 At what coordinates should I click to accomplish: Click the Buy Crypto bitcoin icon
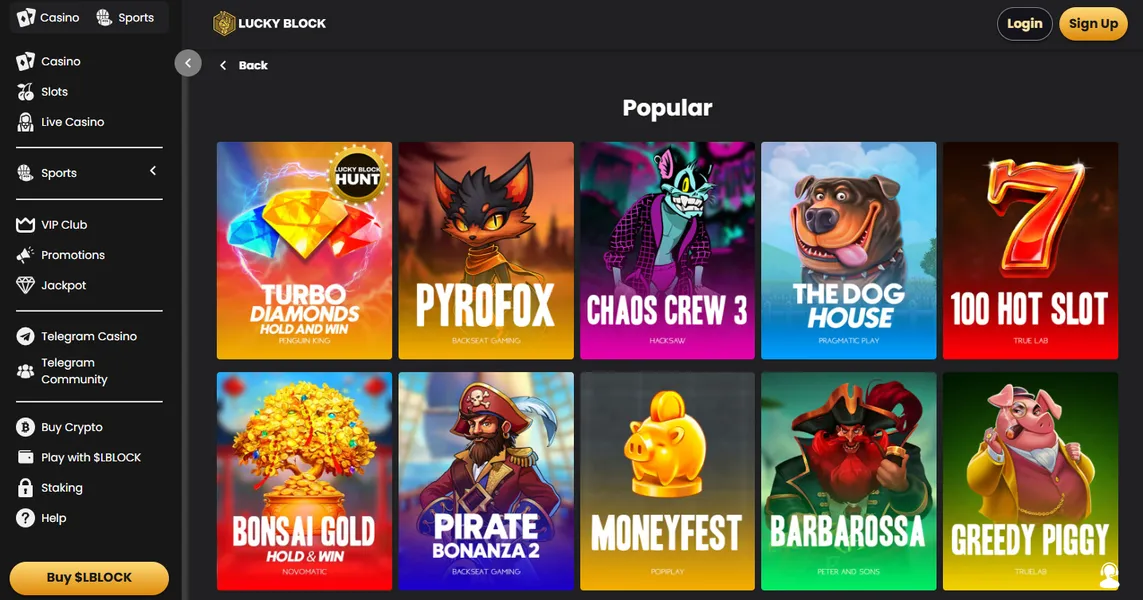pyautogui.click(x=26, y=427)
